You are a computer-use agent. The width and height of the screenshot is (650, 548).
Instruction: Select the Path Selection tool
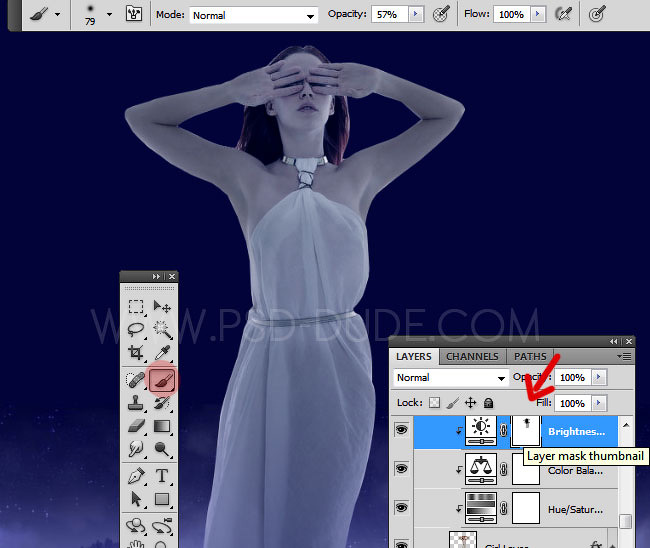136,499
